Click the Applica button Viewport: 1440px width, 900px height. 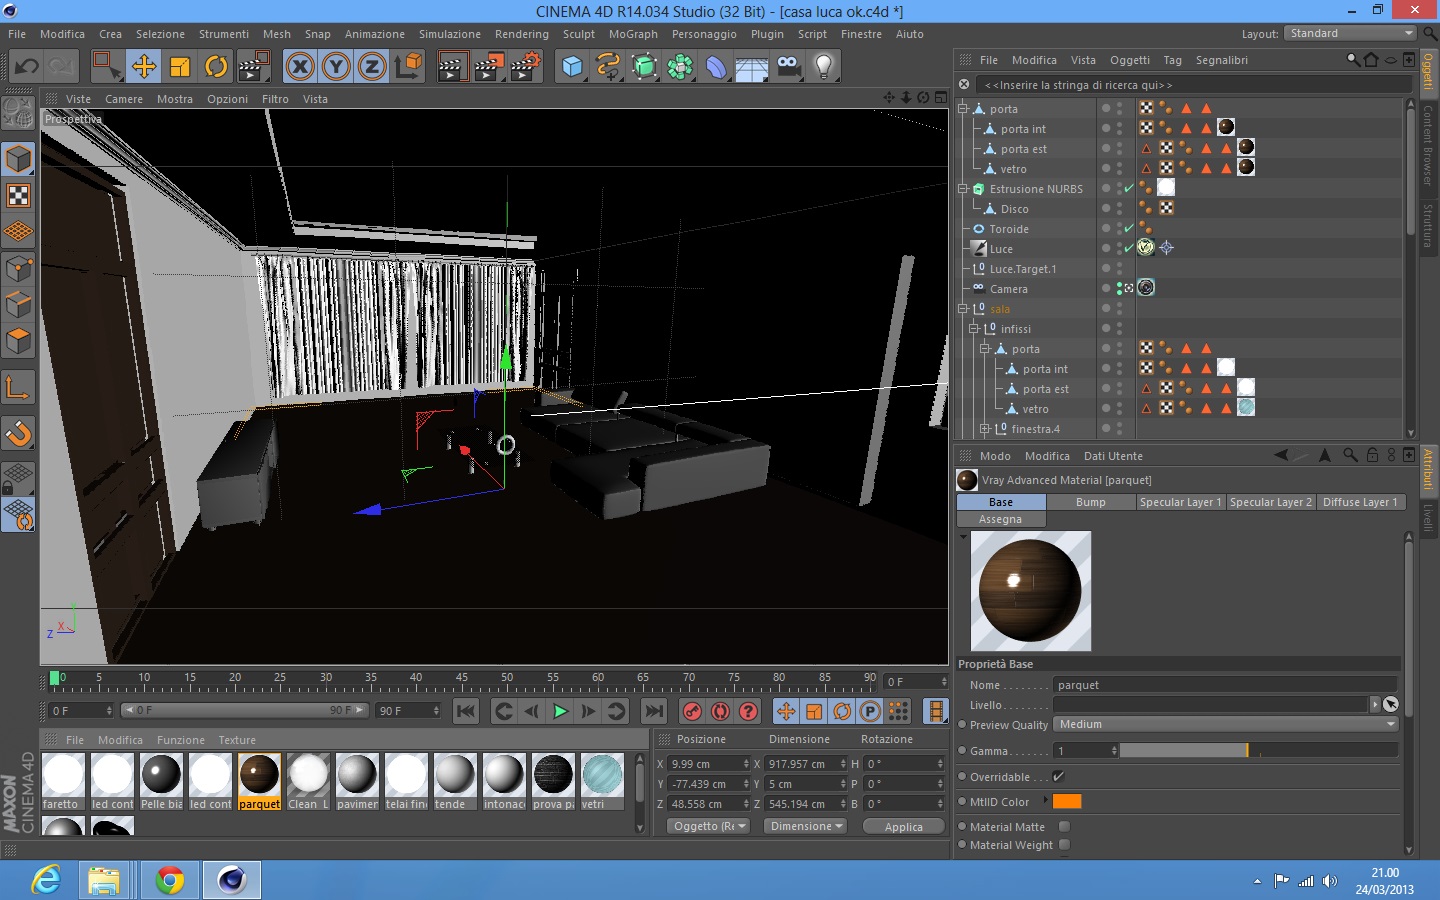pos(903,827)
